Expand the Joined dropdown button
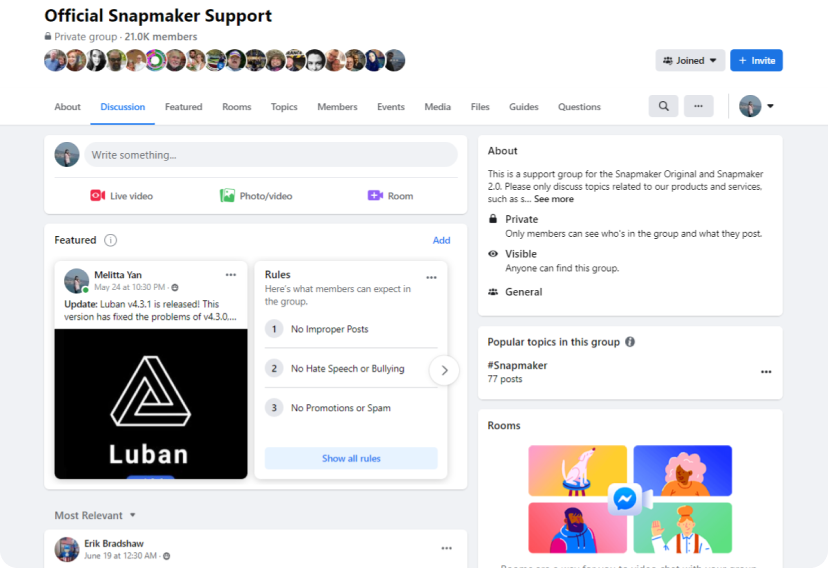 [x=690, y=60]
